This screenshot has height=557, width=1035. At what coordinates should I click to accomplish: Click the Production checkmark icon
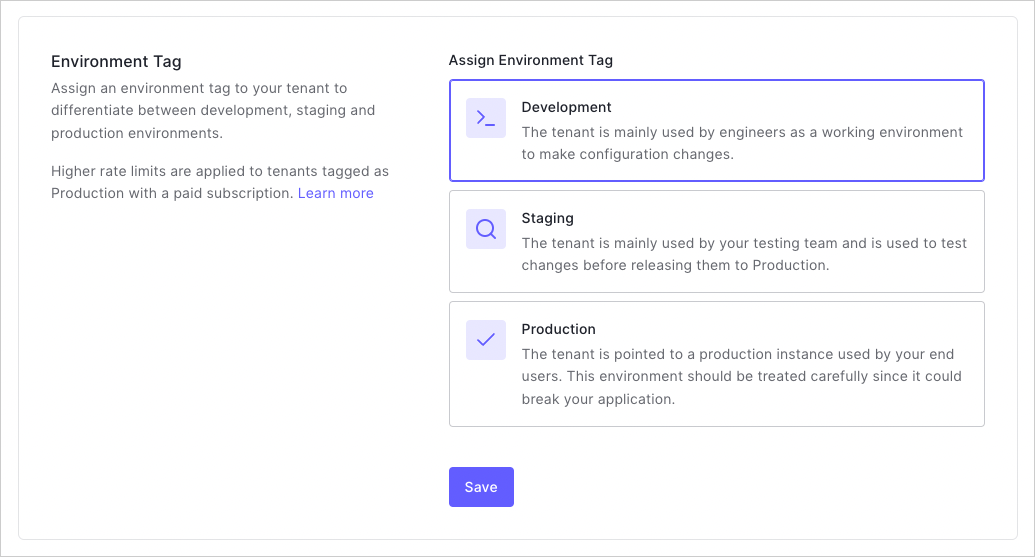(x=485, y=340)
